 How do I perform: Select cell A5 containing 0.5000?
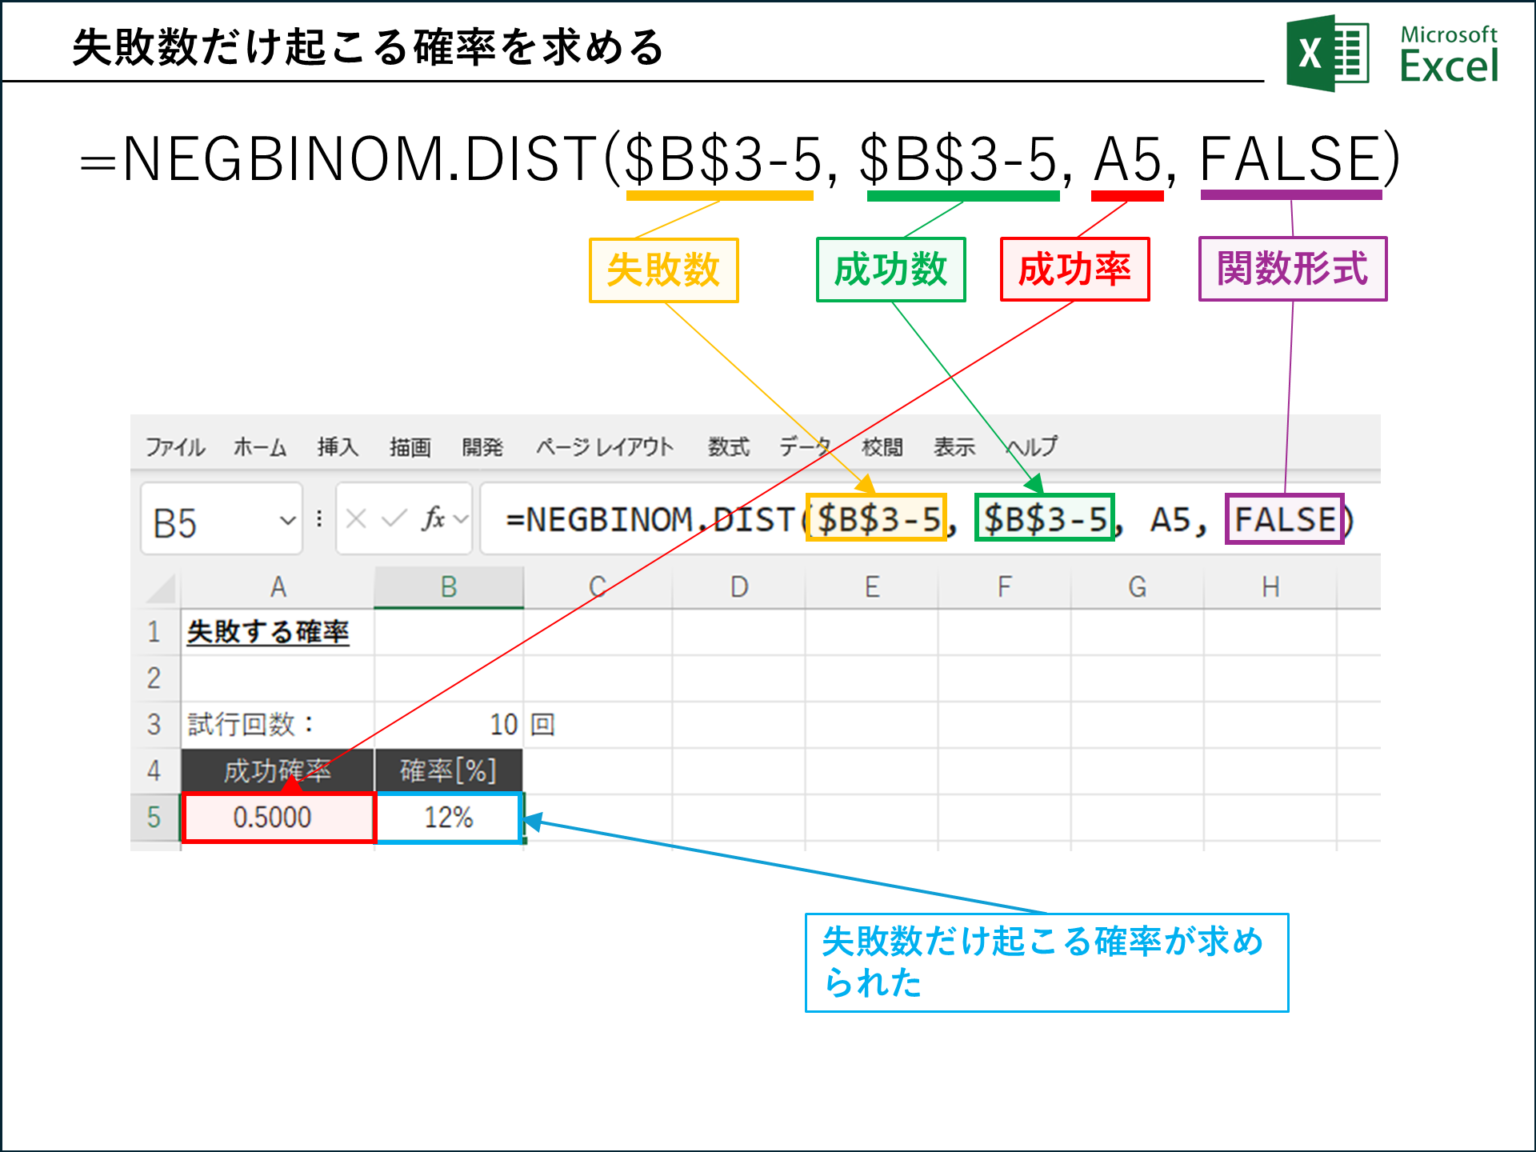(278, 817)
